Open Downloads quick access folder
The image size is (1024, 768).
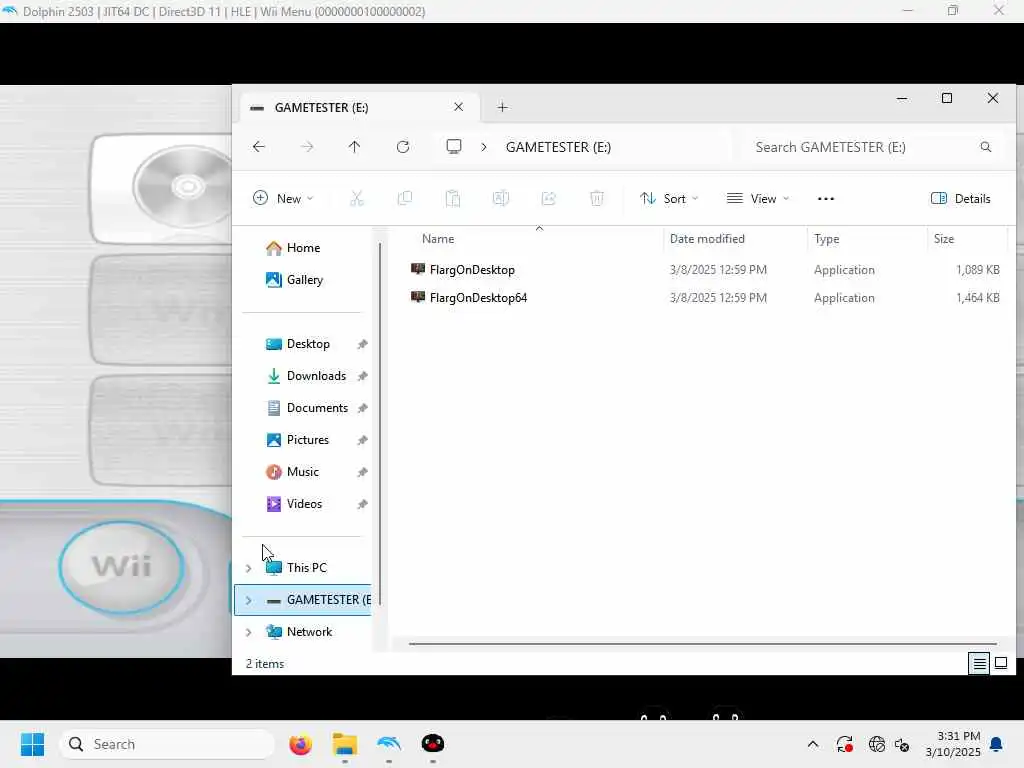point(316,376)
